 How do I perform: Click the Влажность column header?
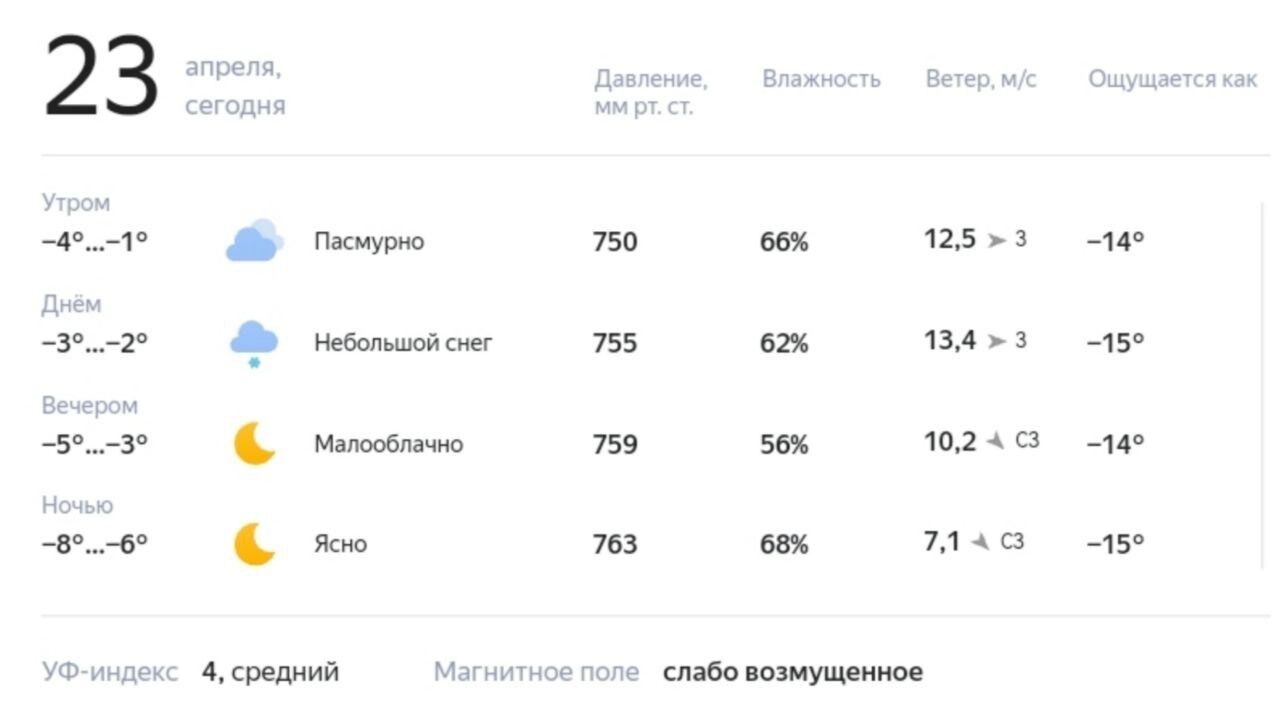[x=821, y=79]
